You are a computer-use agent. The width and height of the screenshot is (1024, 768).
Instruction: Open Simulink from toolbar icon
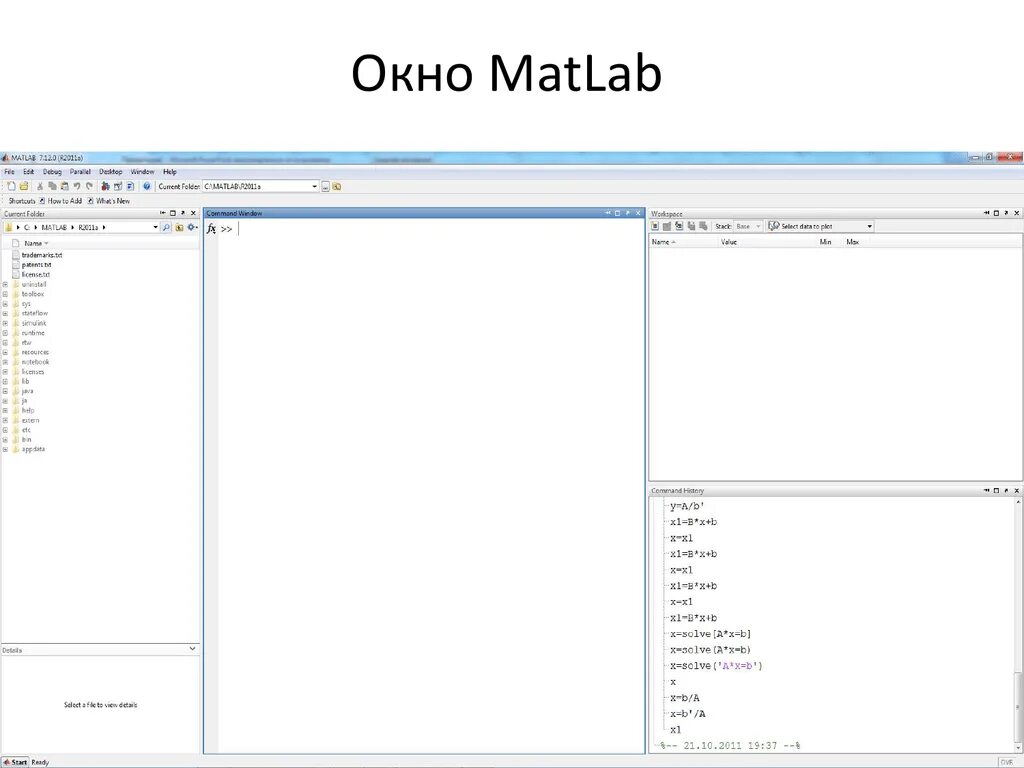pos(105,186)
